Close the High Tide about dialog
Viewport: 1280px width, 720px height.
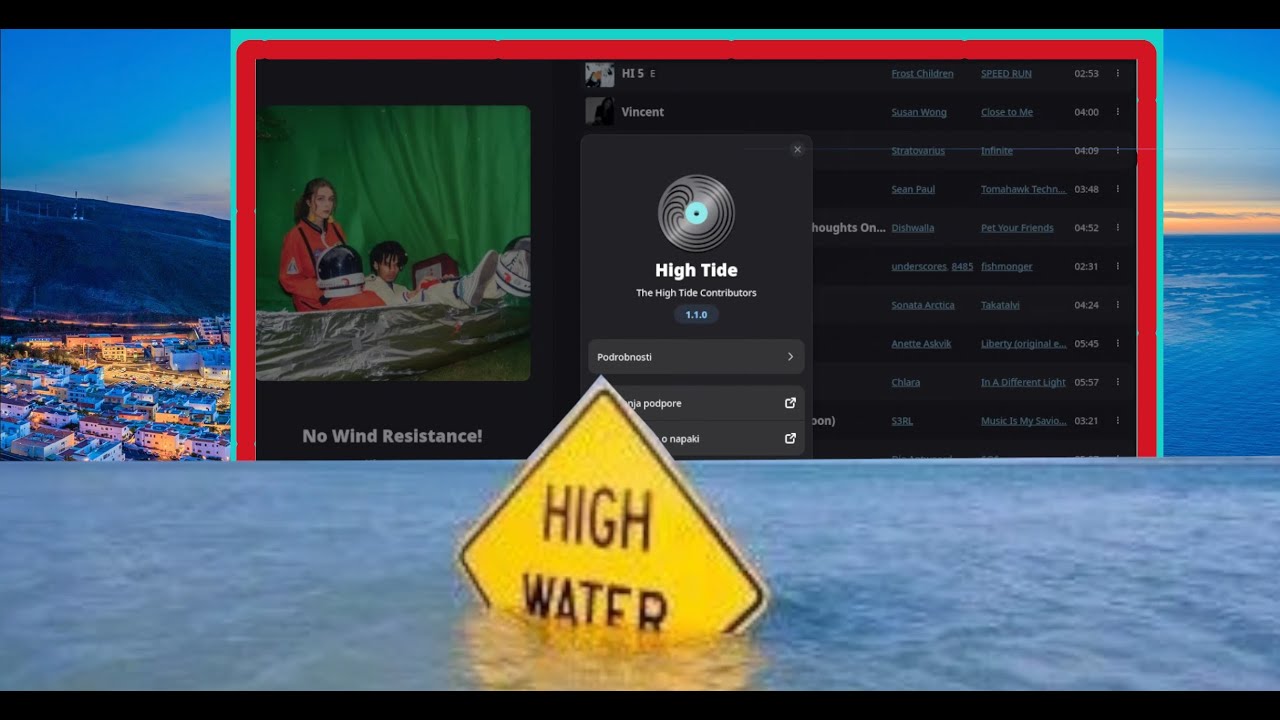click(797, 150)
